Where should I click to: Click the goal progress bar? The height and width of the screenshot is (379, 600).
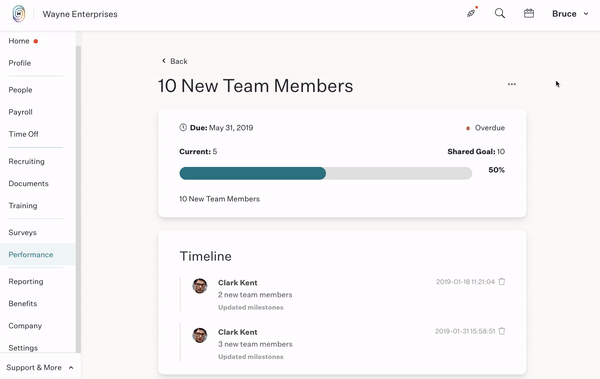click(326, 173)
